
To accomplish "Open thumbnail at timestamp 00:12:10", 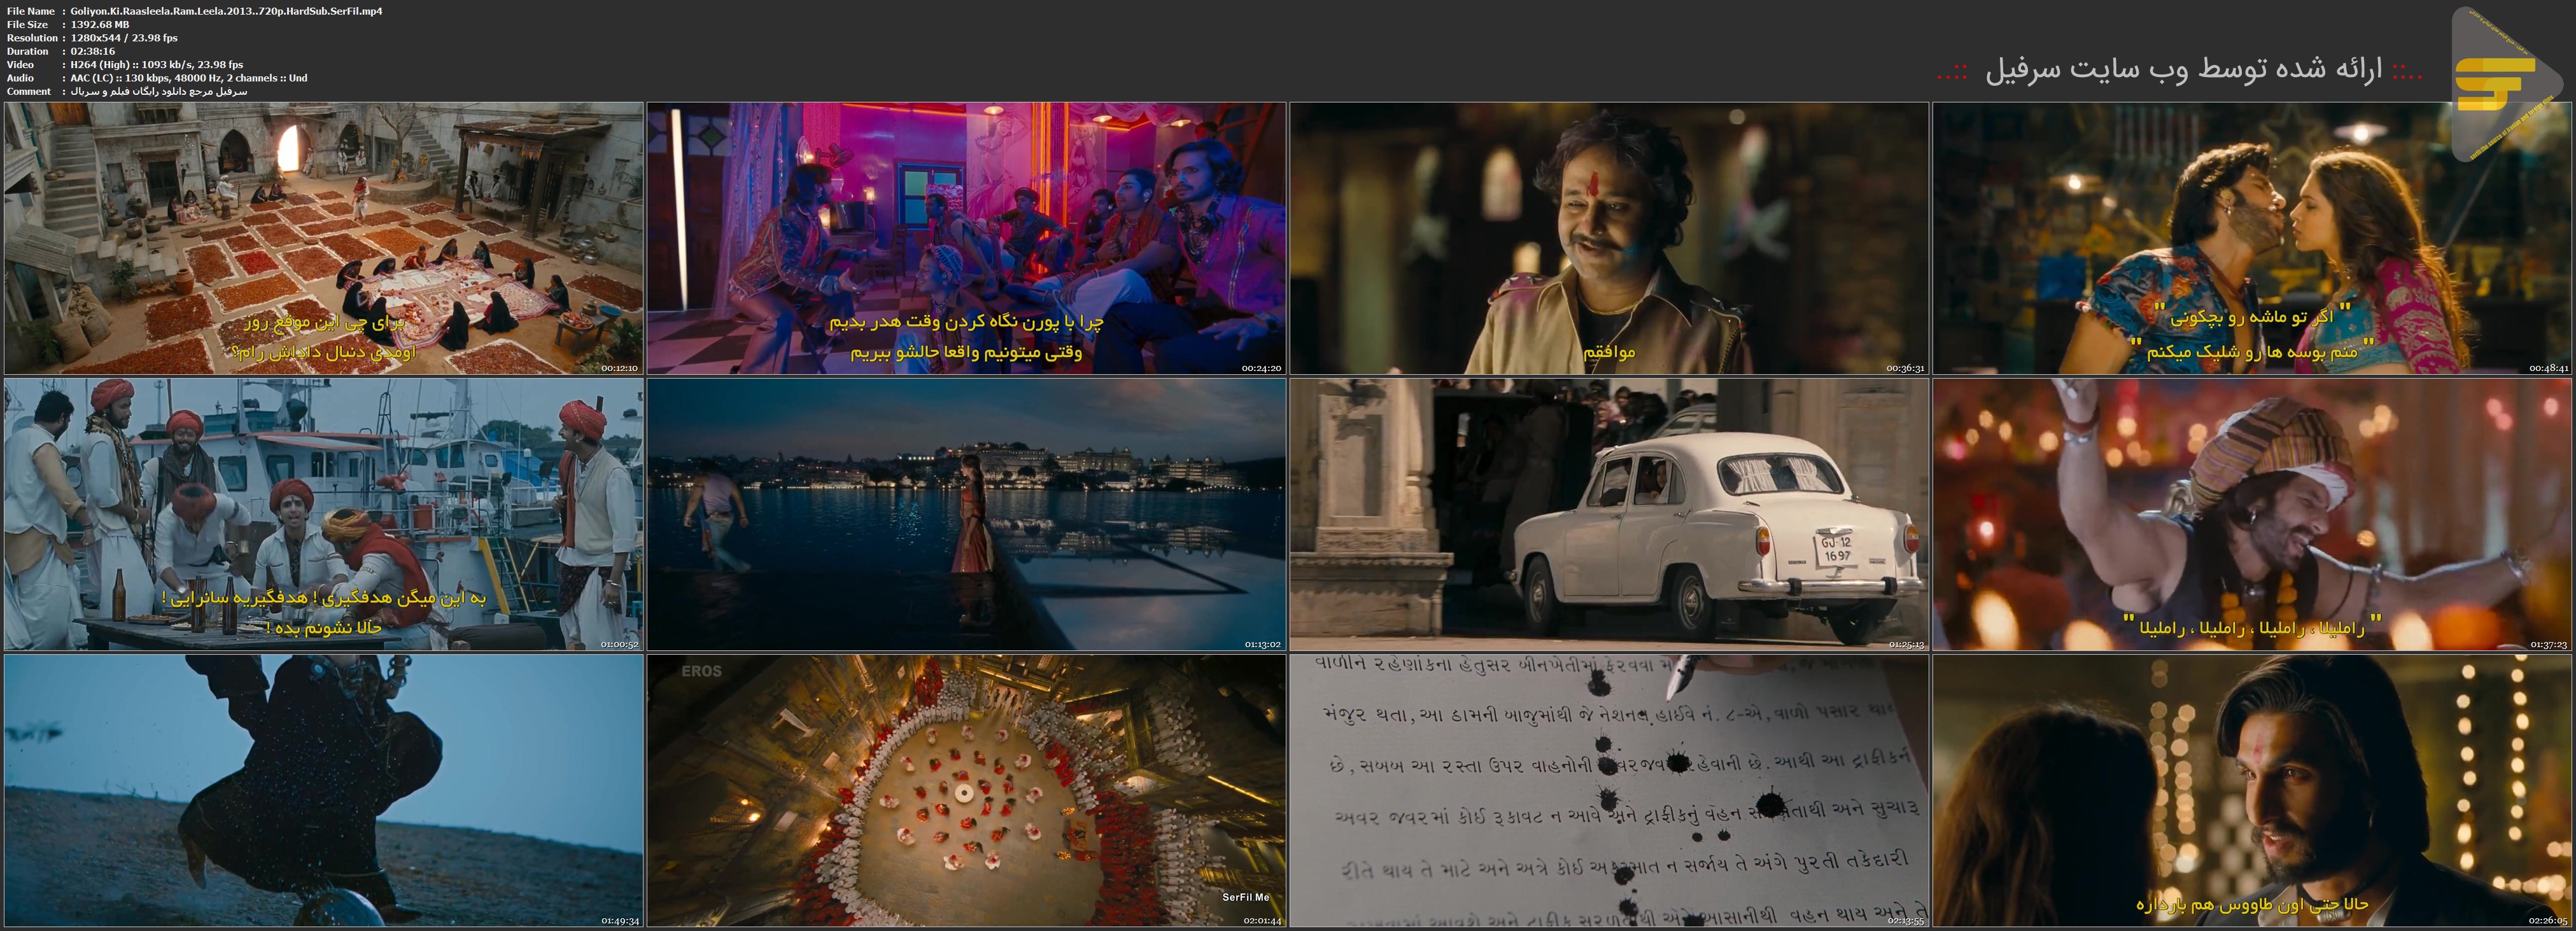I will (x=323, y=238).
